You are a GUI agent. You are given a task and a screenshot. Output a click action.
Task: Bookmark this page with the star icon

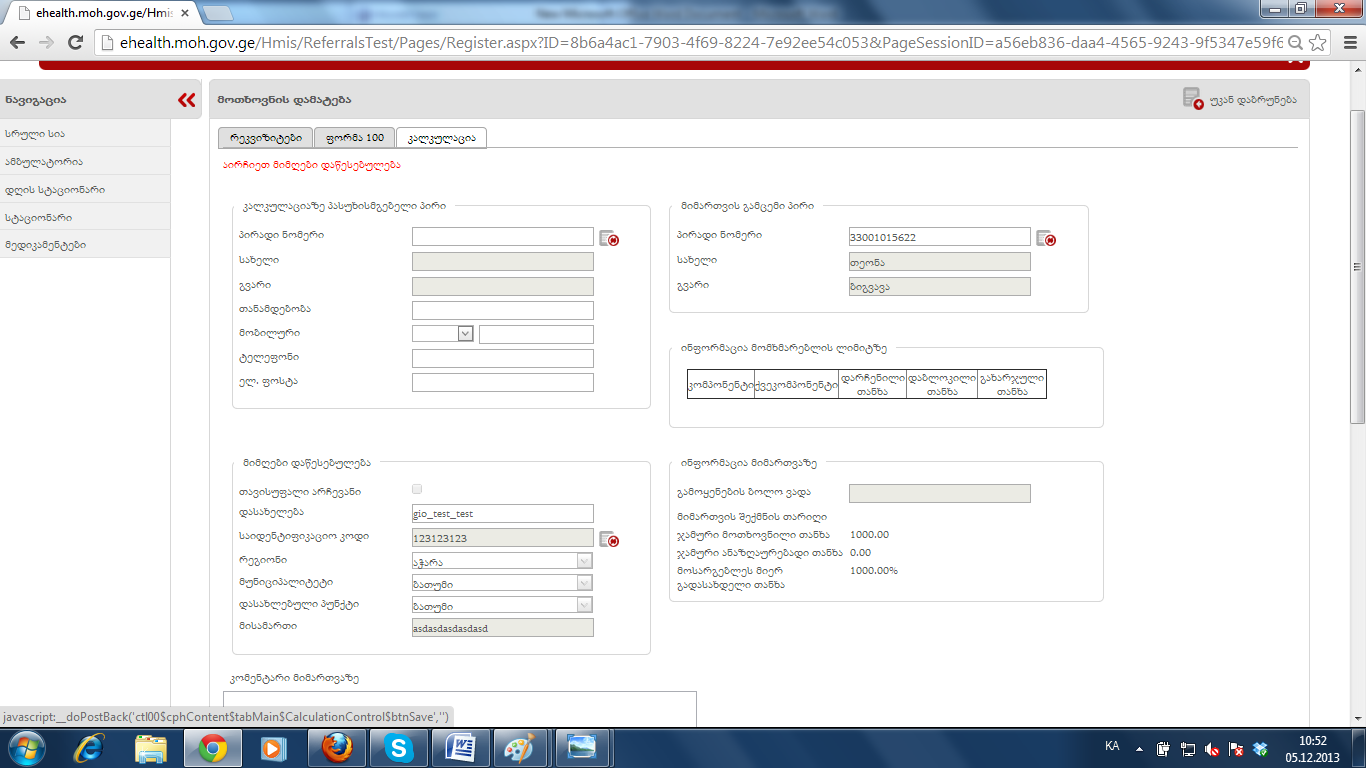point(1318,43)
